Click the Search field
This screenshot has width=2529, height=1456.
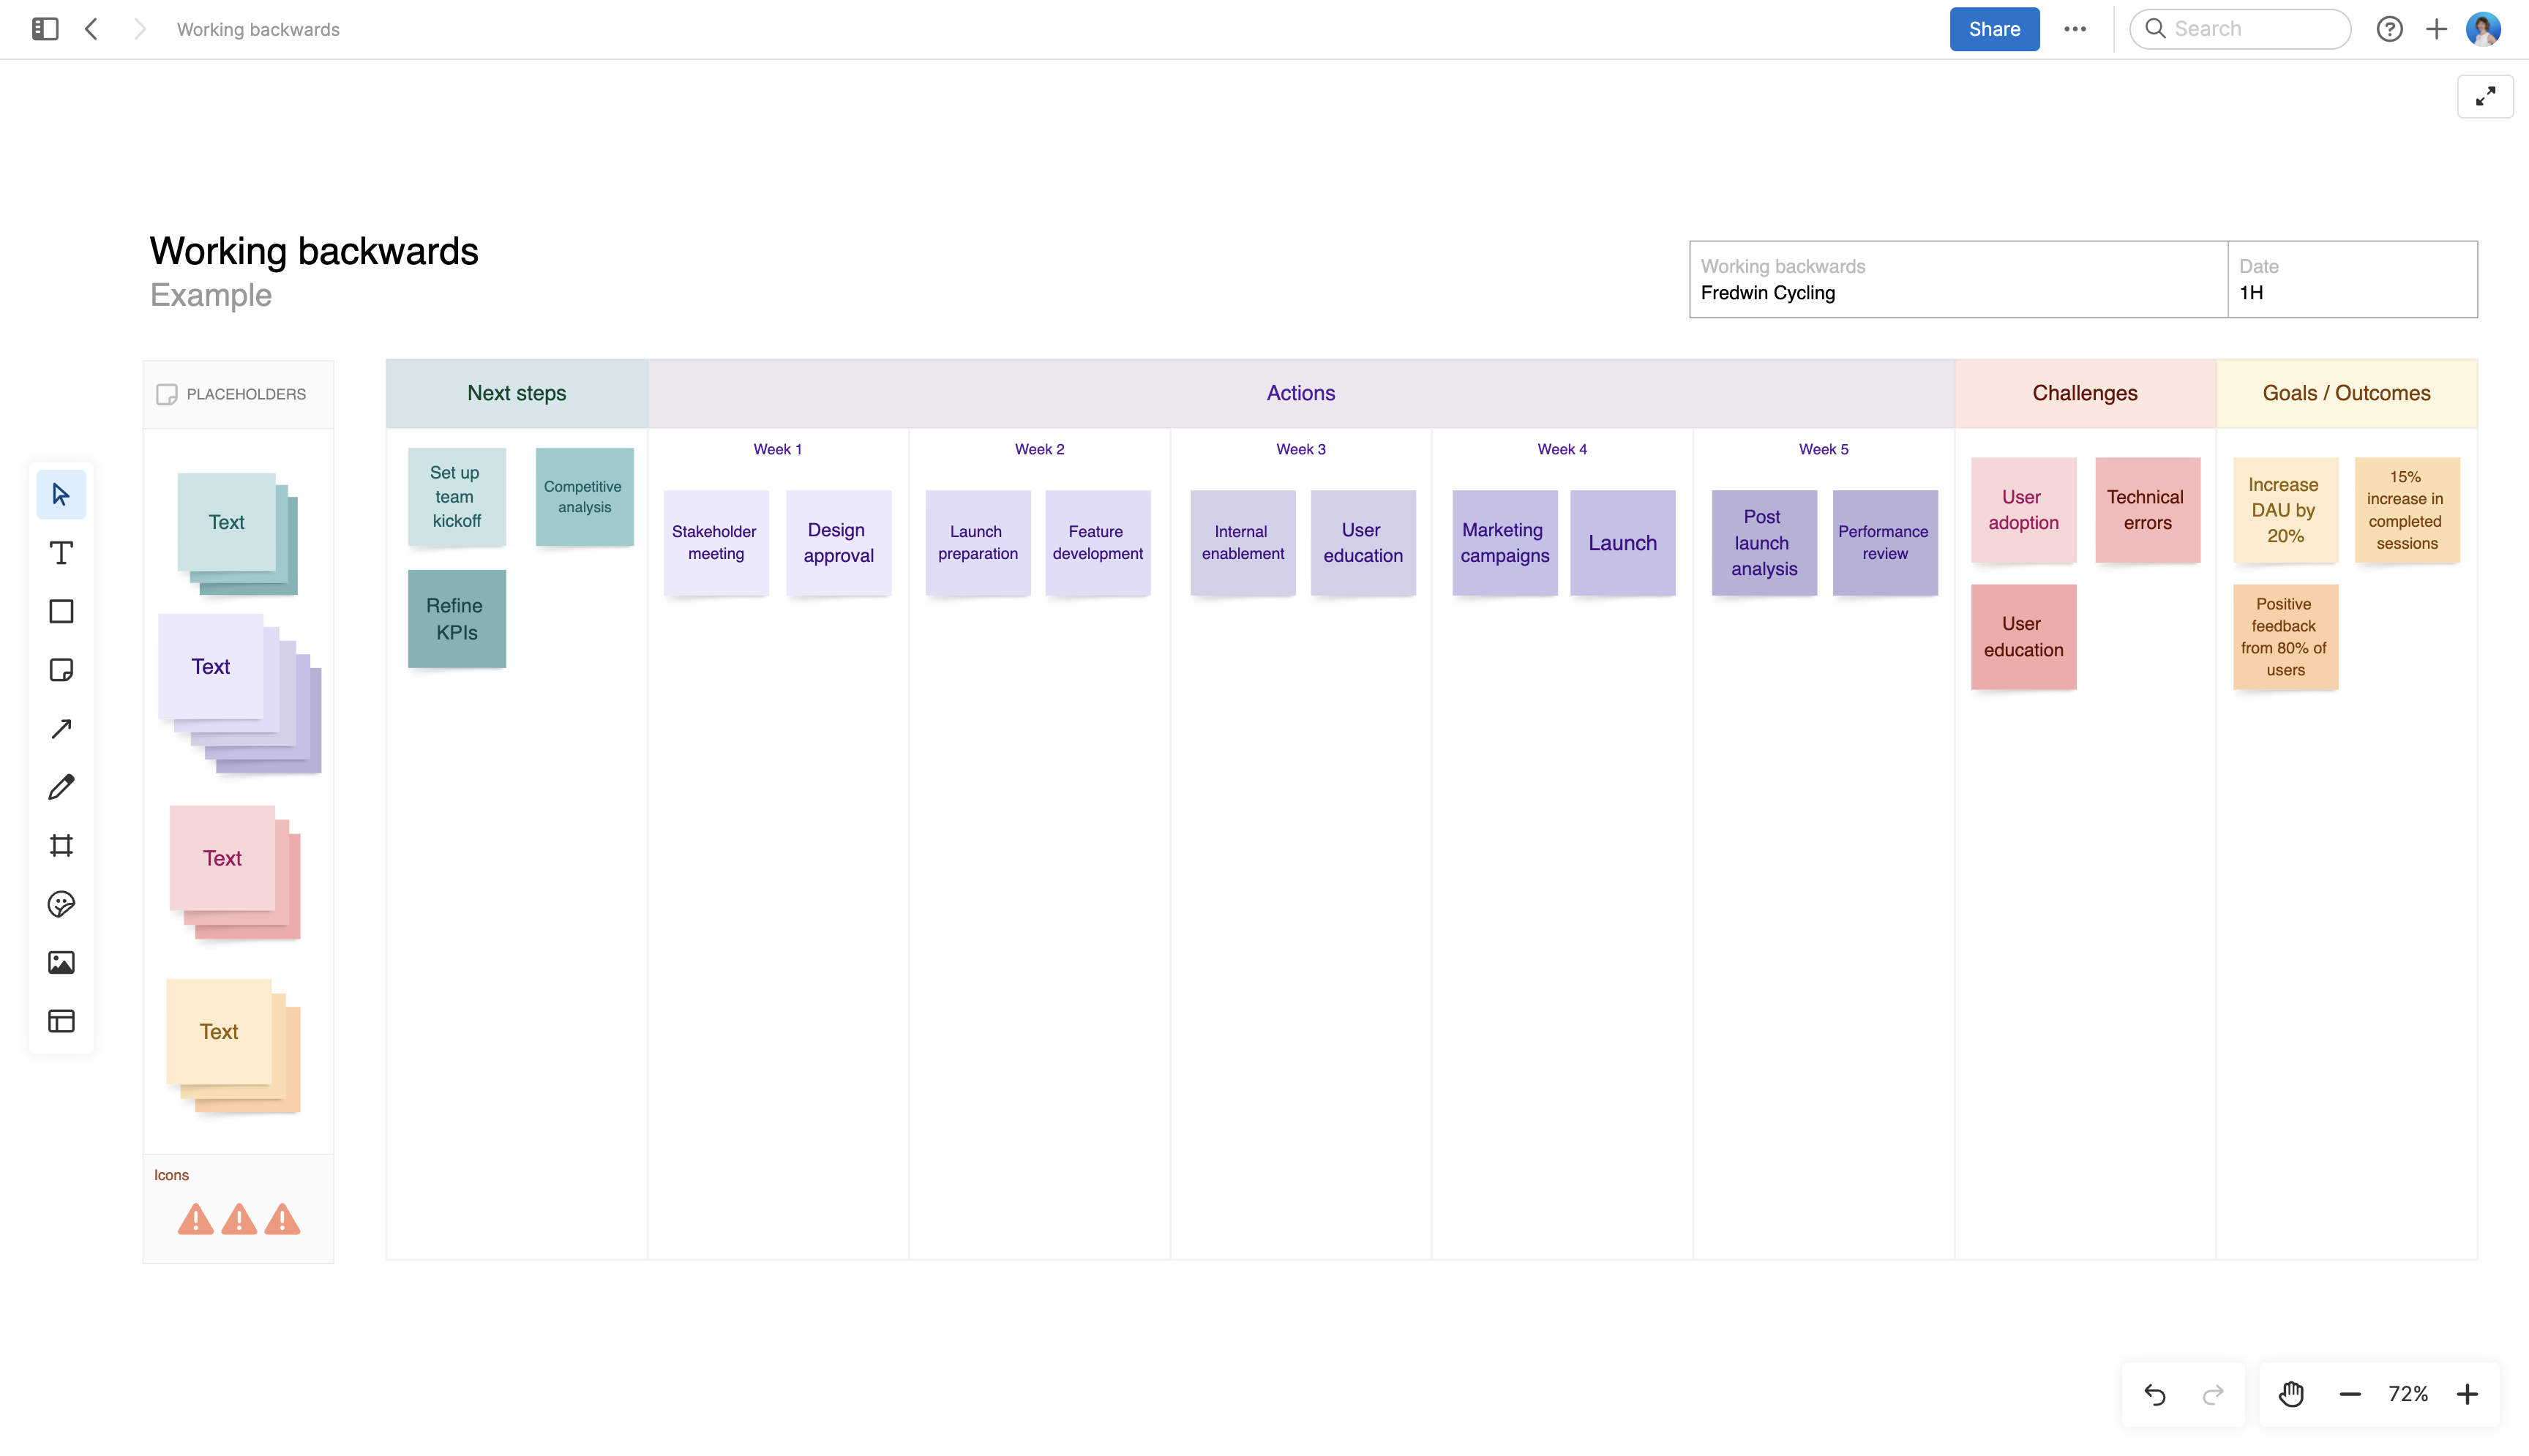(x=2240, y=29)
